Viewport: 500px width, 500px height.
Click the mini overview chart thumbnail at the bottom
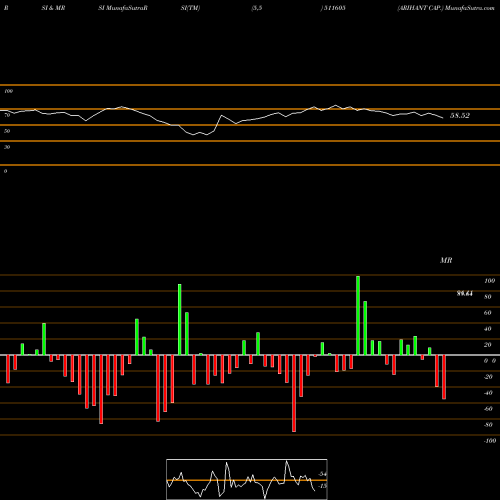click(247, 479)
